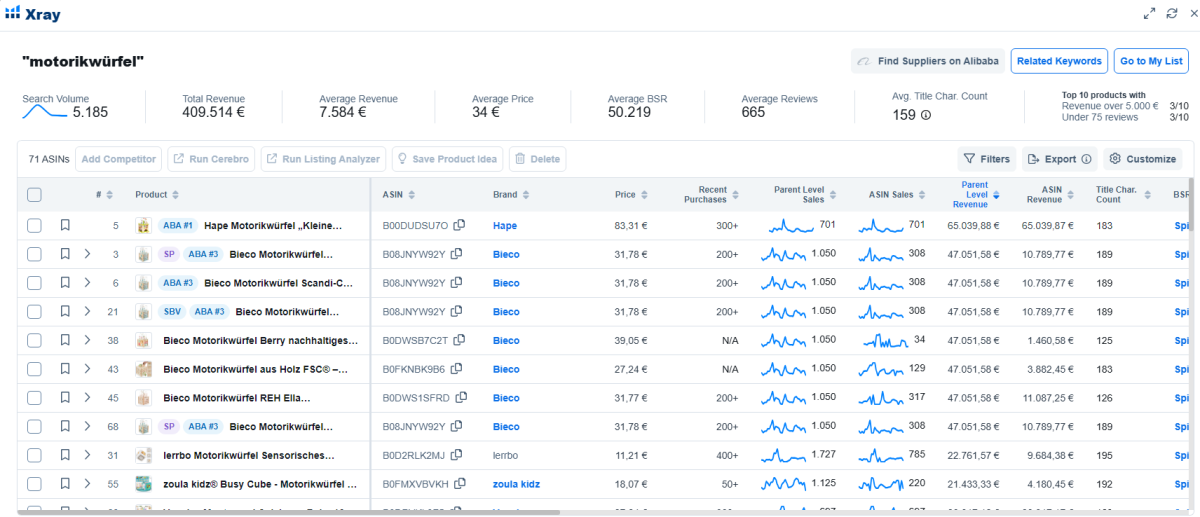Toggle the select-all header checkbox

(x=35, y=195)
